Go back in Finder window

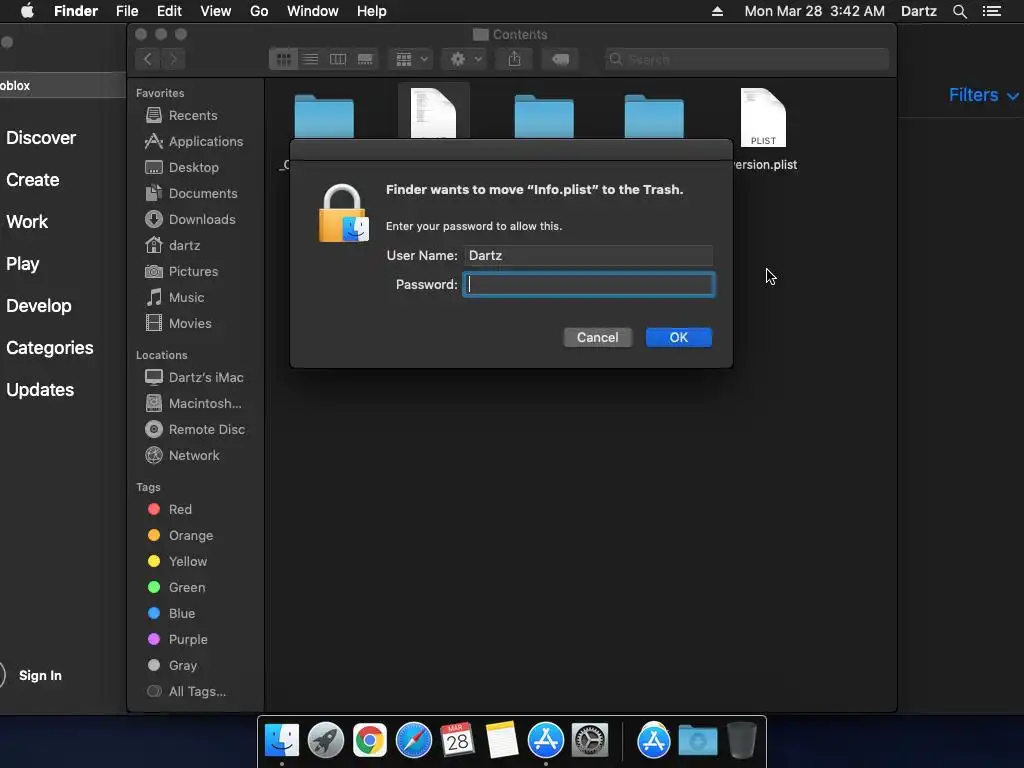point(148,59)
